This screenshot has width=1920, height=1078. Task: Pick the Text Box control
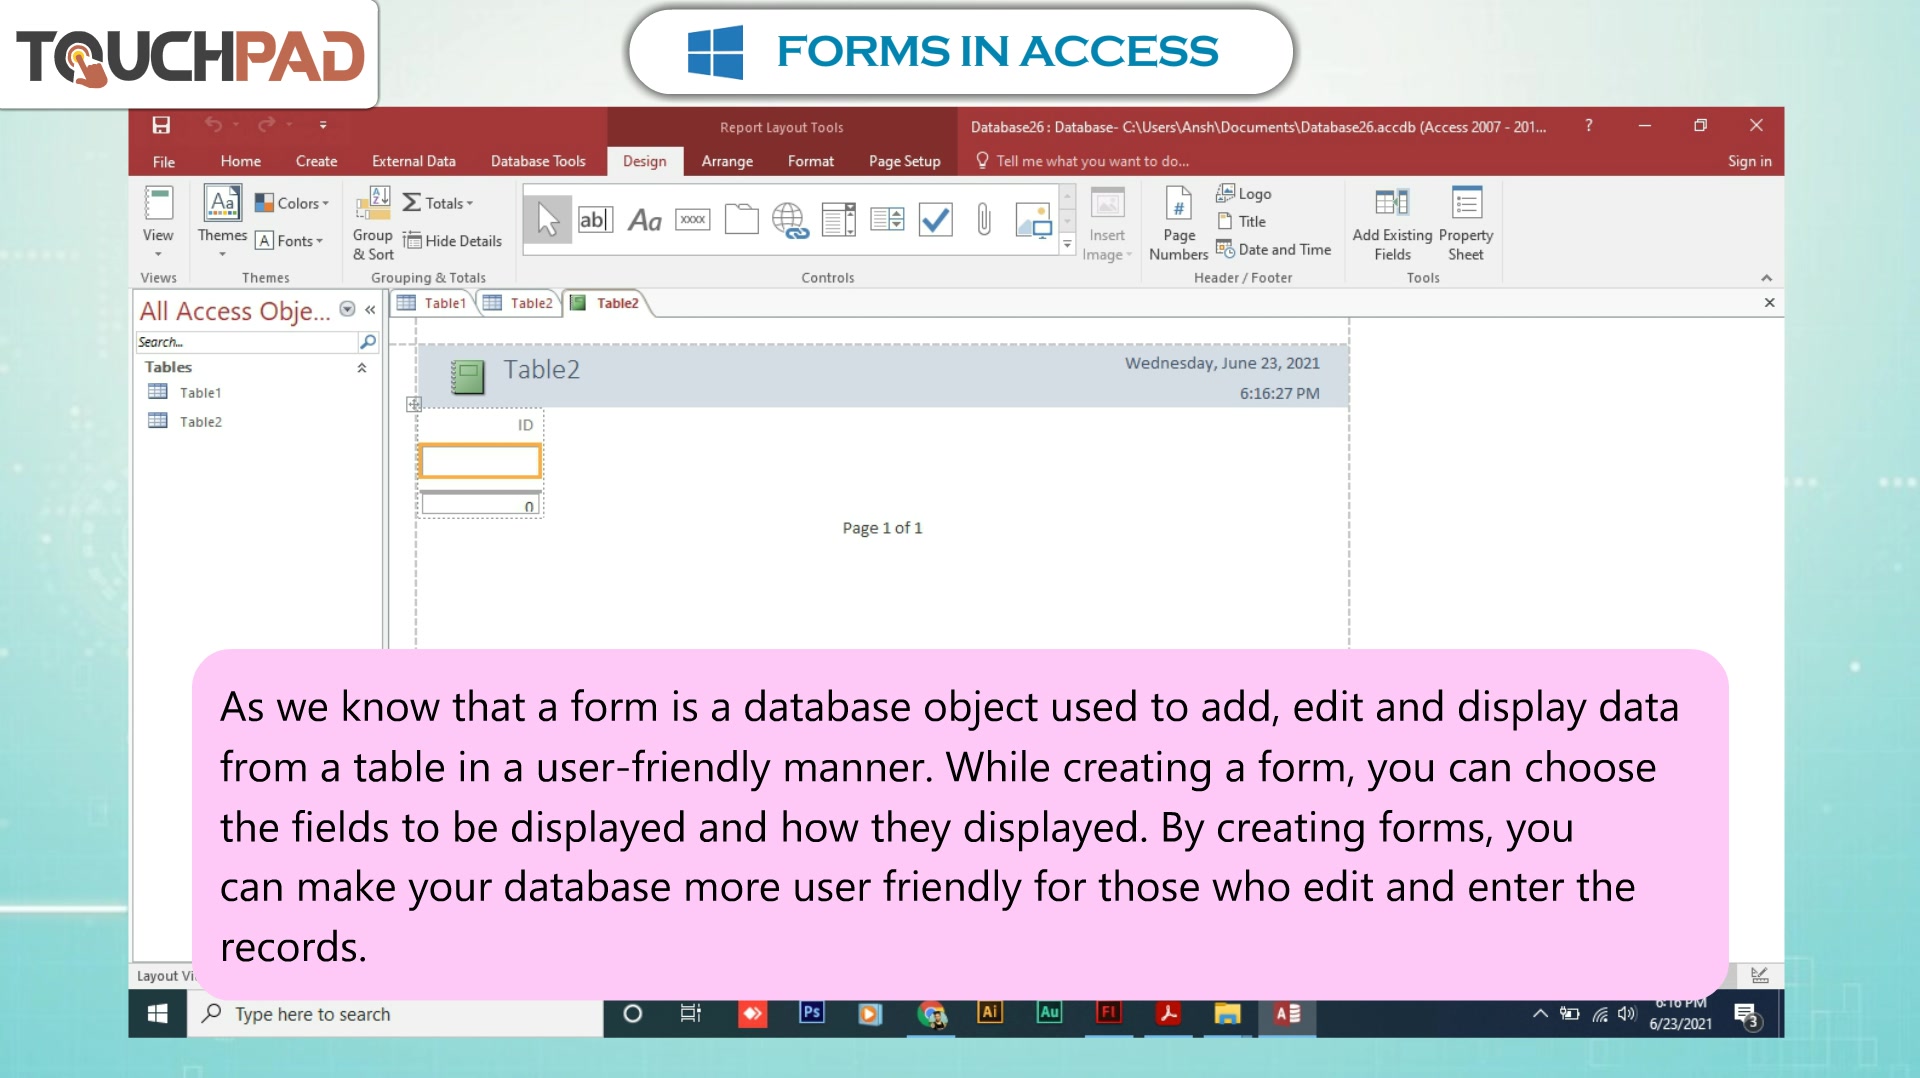[595, 220]
